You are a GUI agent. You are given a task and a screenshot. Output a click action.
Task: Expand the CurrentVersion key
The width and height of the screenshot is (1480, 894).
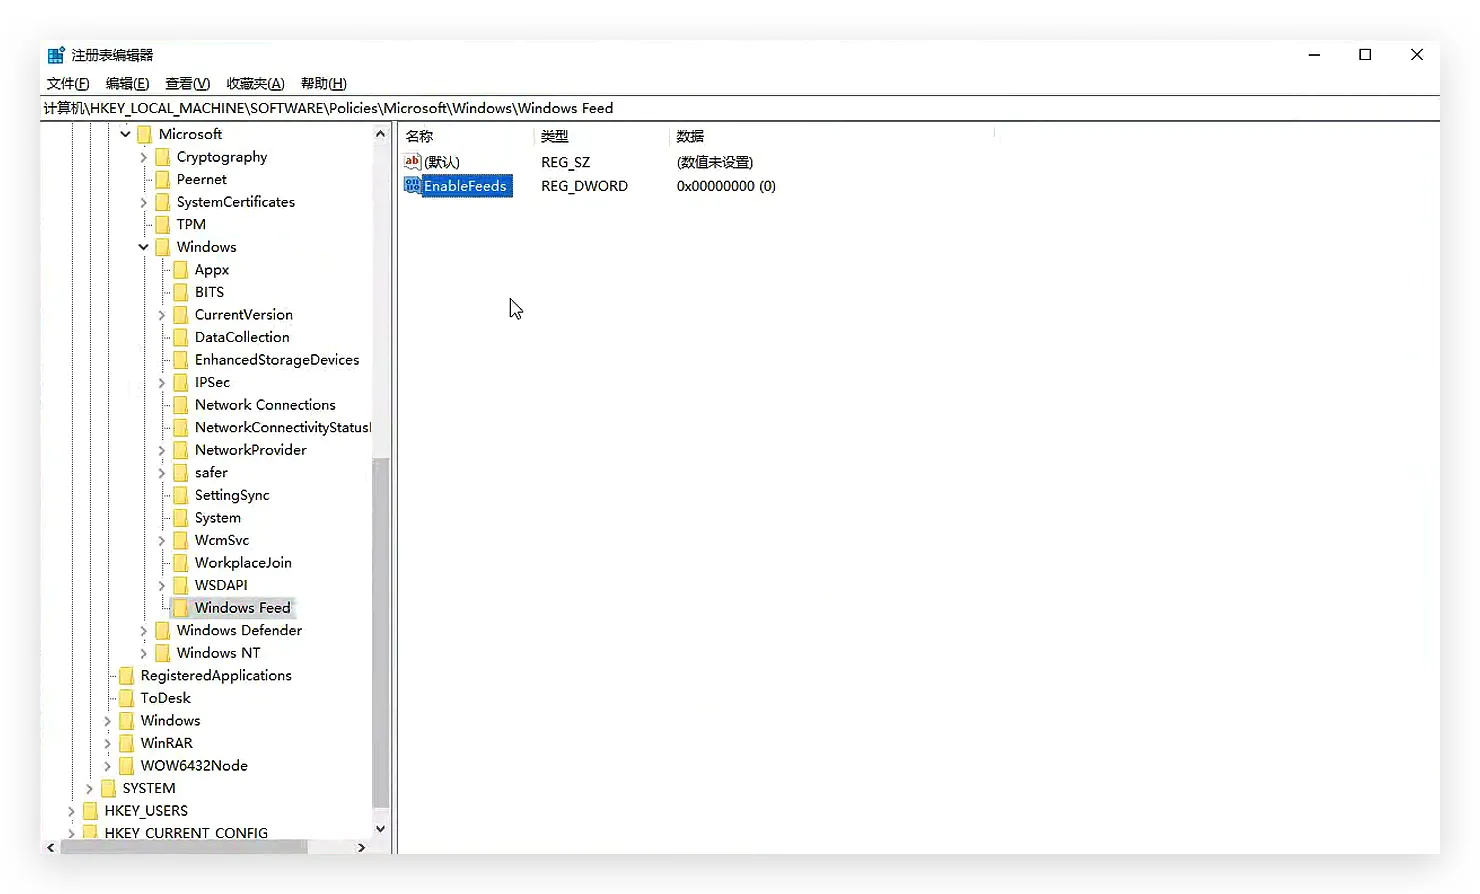click(x=161, y=315)
